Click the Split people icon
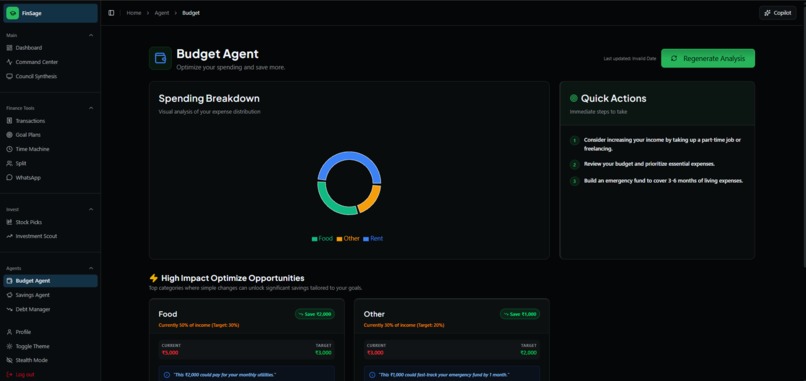Image resolution: width=806 pixels, height=381 pixels. point(9,164)
